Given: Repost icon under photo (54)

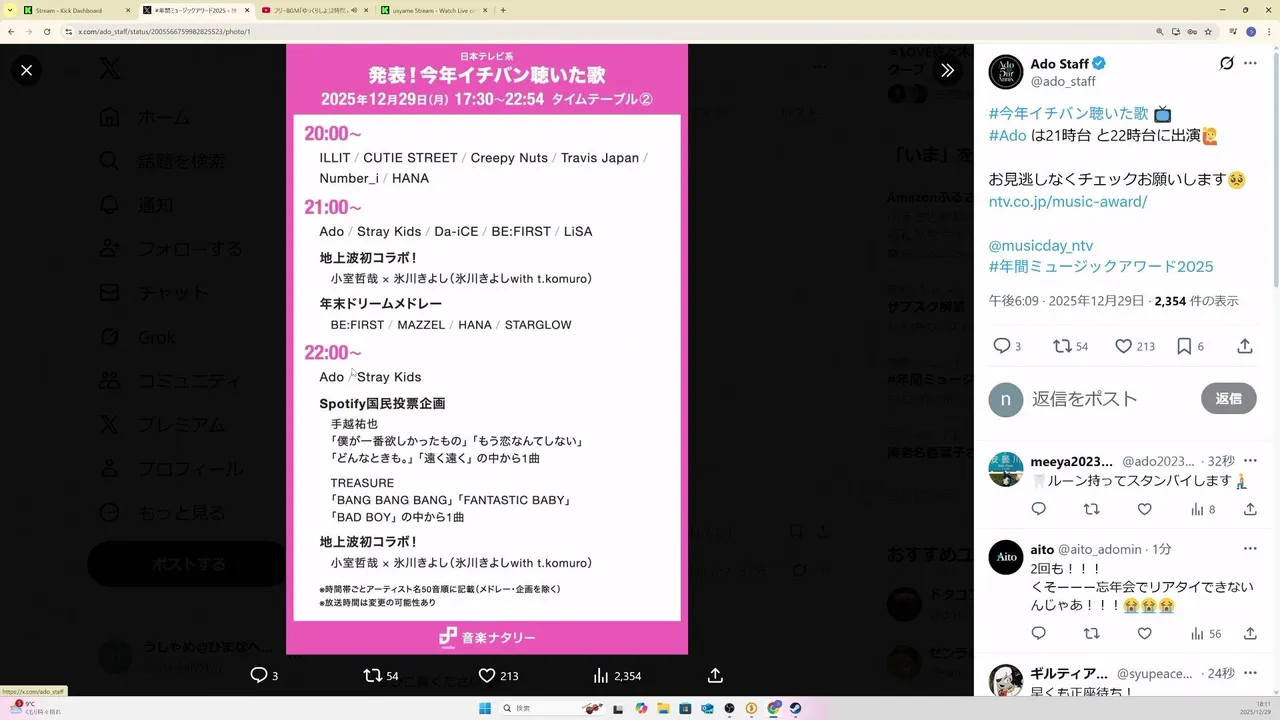Looking at the screenshot, I should click(x=381, y=675).
